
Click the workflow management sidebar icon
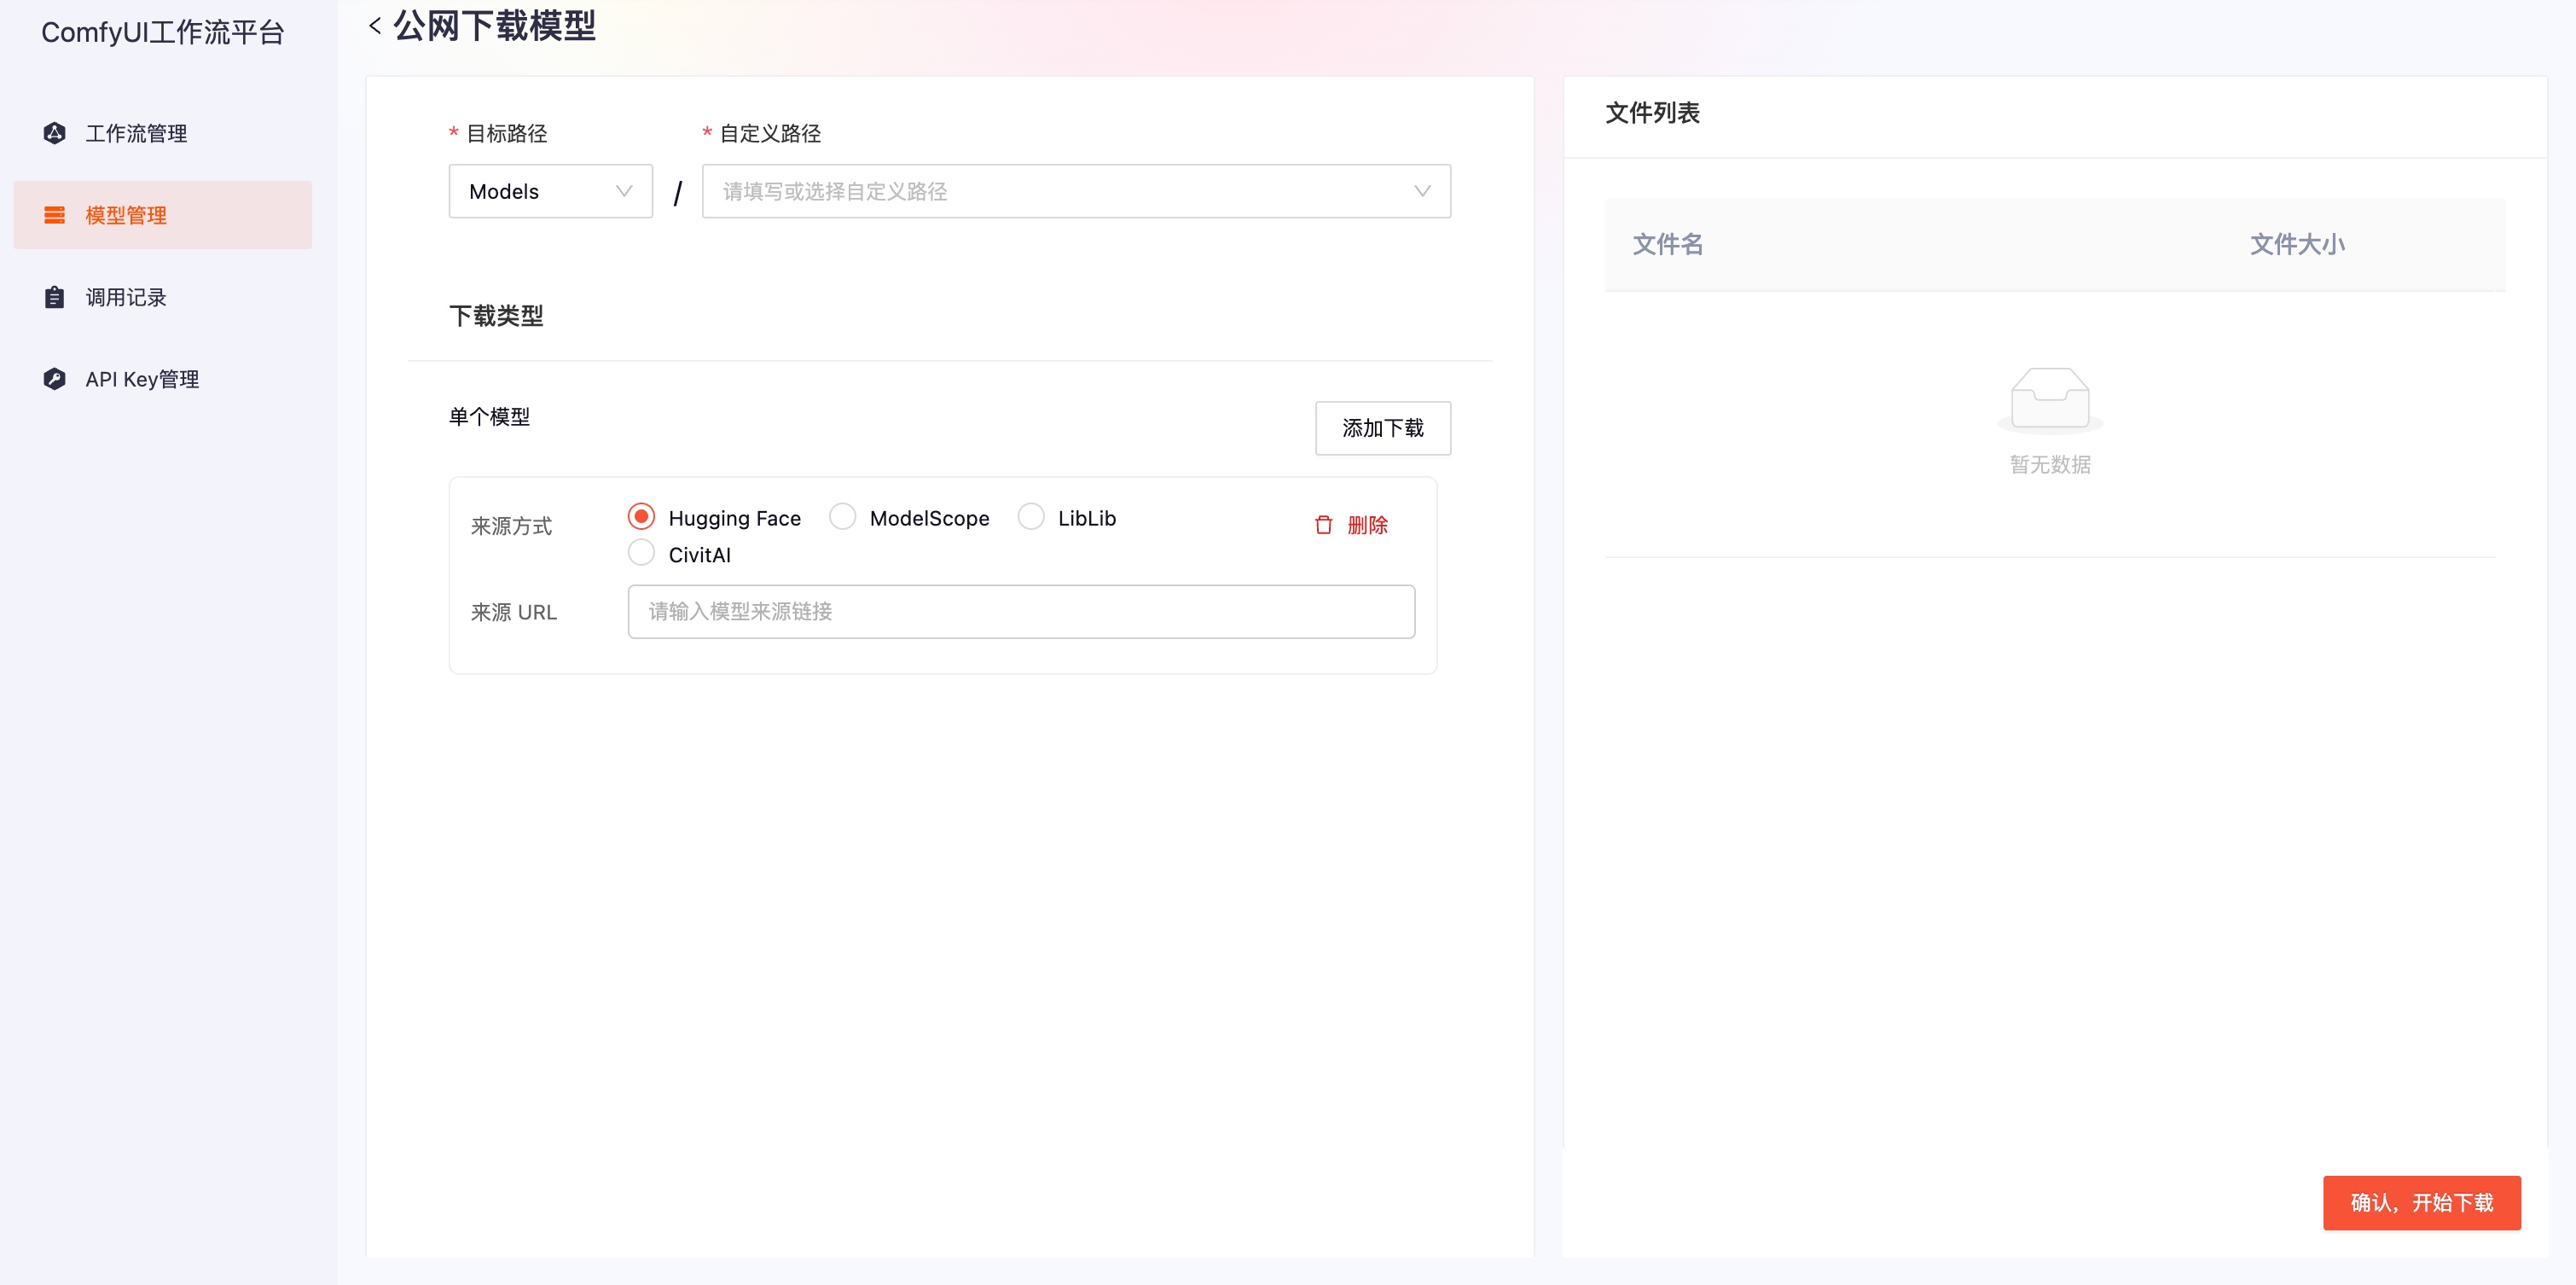click(54, 133)
